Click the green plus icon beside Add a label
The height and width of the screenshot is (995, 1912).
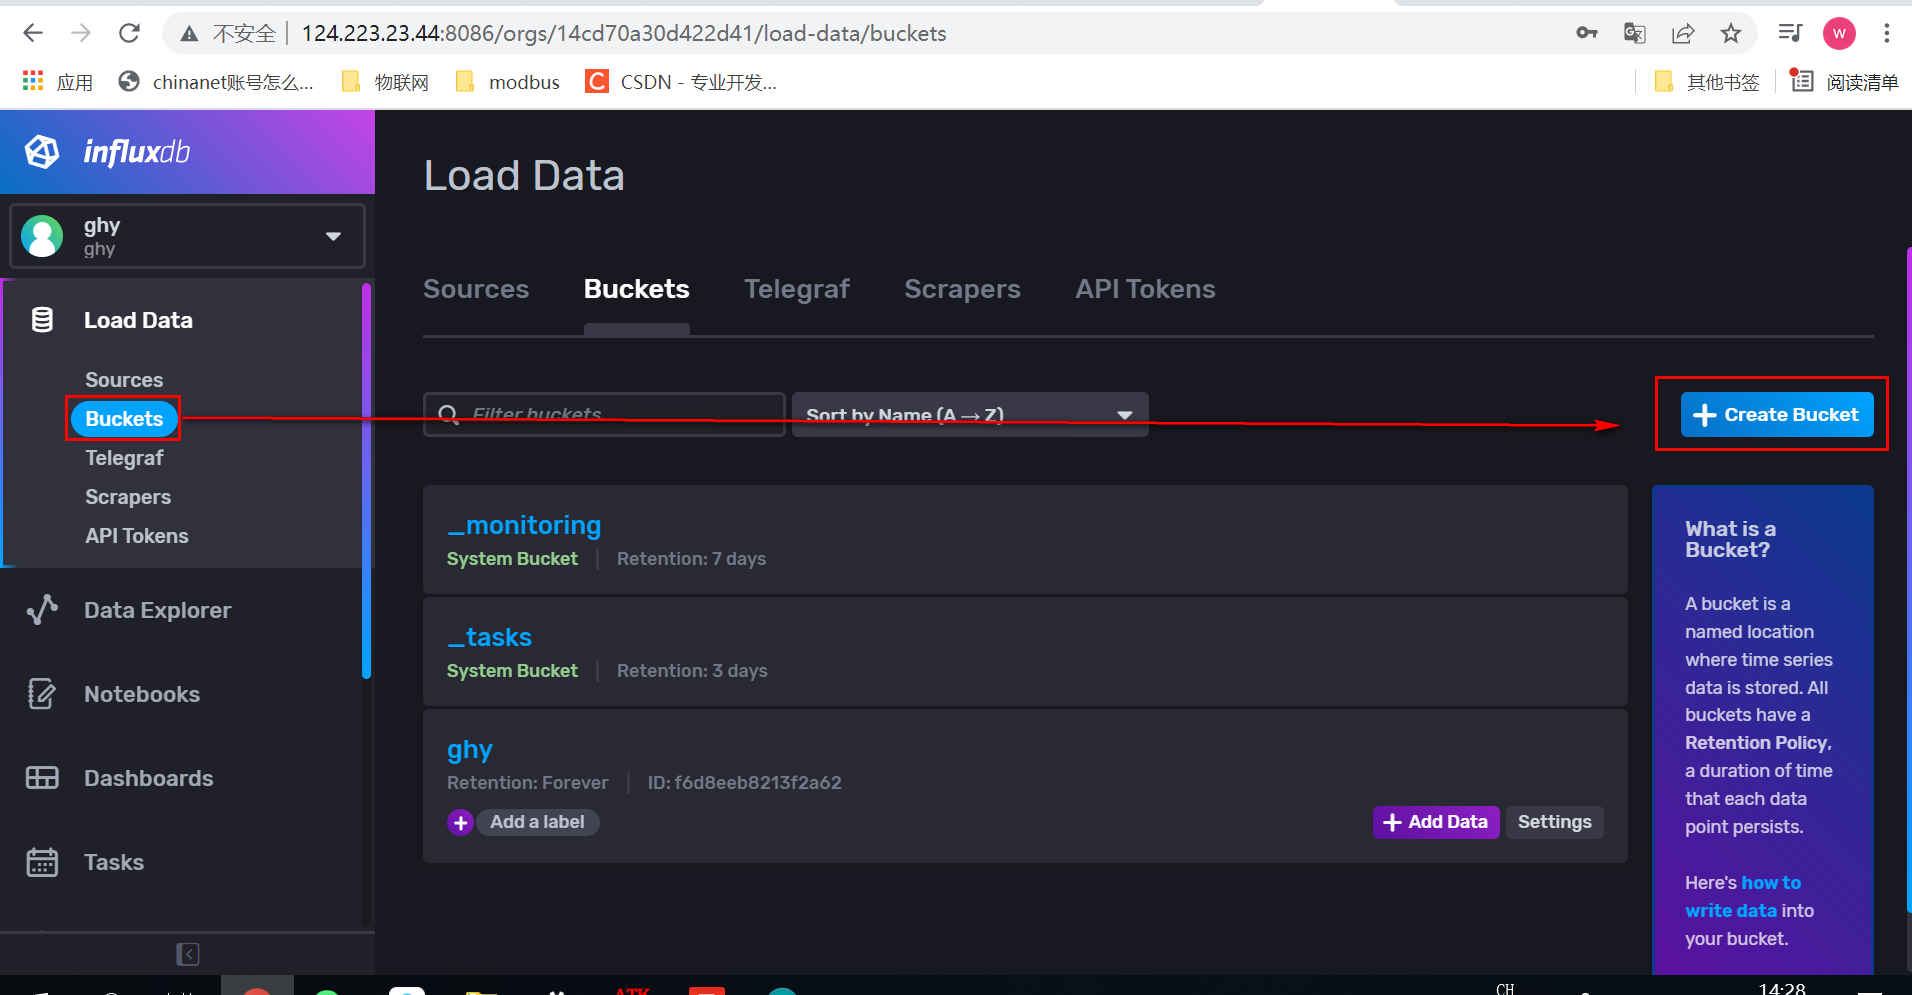(x=460, y=821)
